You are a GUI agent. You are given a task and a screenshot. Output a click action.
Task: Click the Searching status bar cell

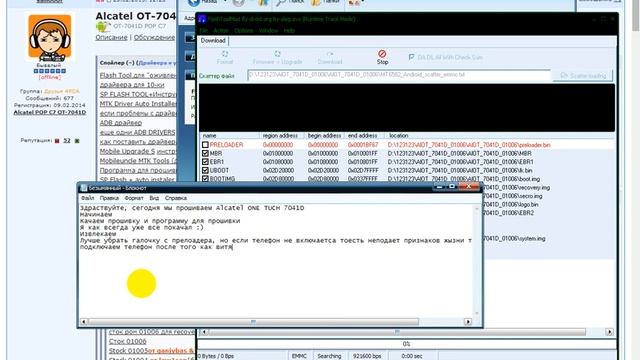[x=329, y=356]
